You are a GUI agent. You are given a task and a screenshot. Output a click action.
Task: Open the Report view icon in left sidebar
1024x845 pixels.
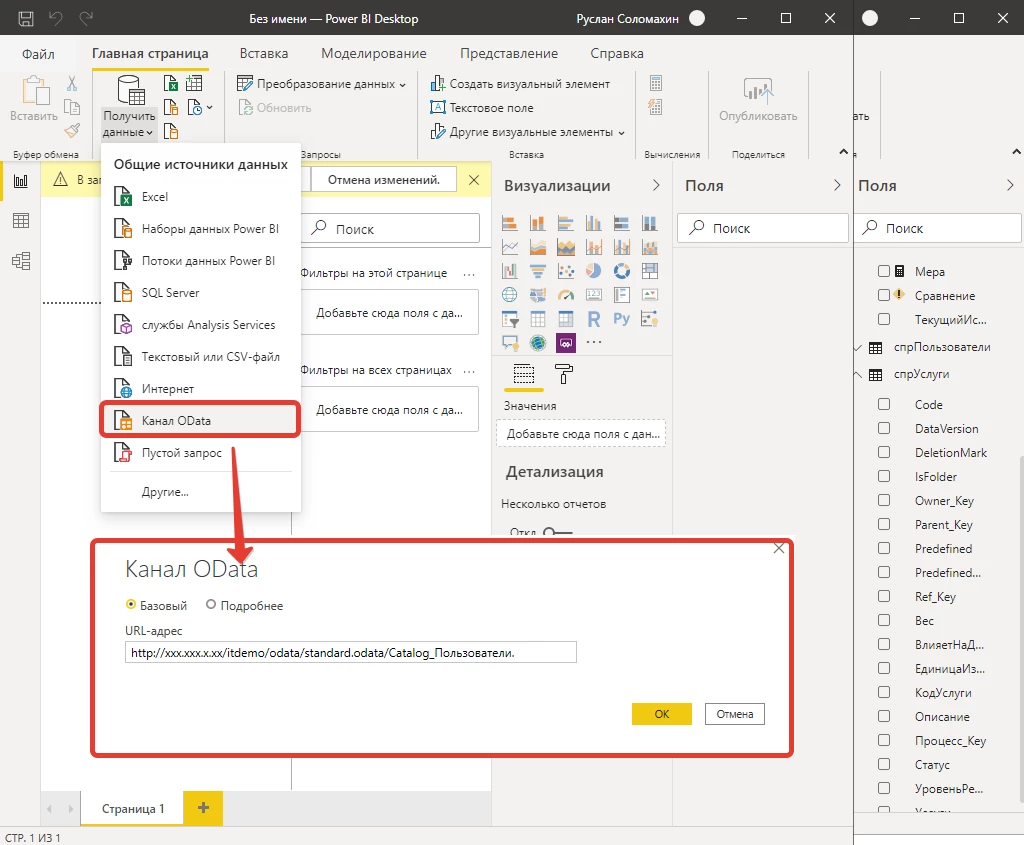pos(20,182)
